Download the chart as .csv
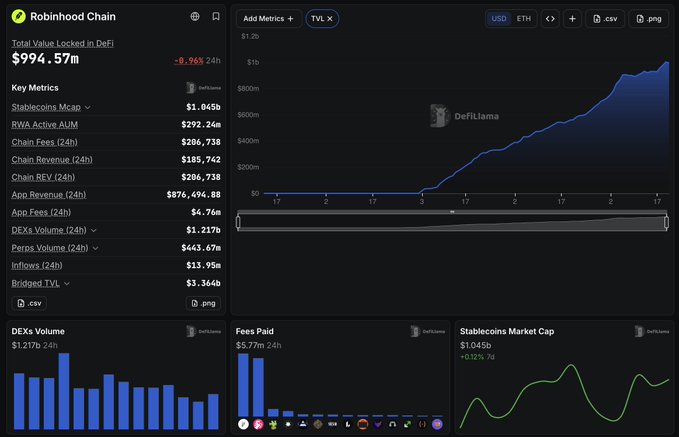Screen dimensions: 679x437 pos(605,19)
